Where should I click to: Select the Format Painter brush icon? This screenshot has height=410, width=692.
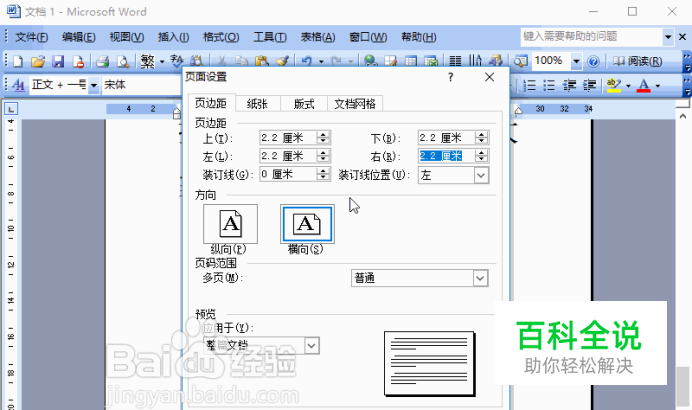coord(282,61)
